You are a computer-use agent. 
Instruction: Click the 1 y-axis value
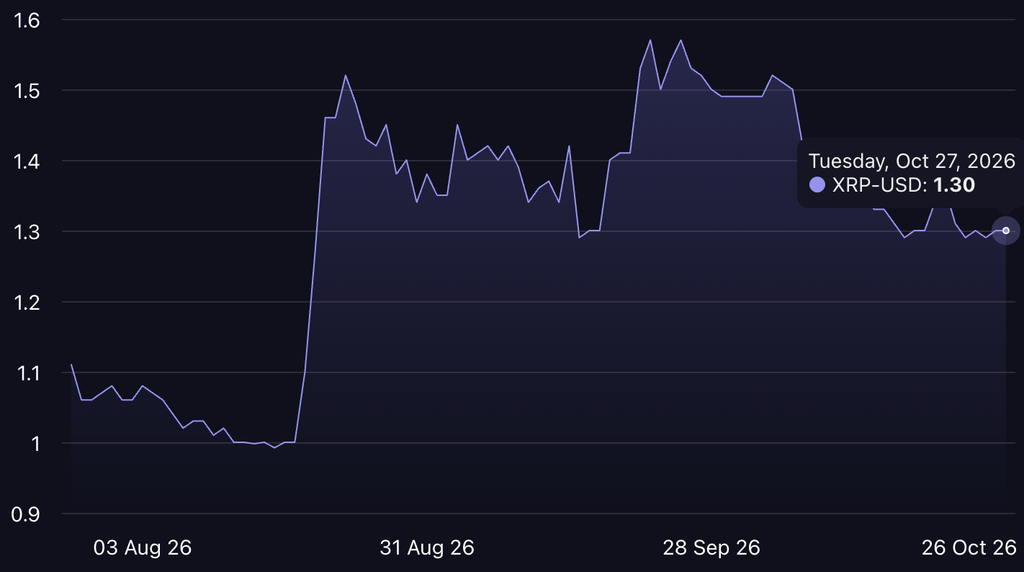[35, 443]
